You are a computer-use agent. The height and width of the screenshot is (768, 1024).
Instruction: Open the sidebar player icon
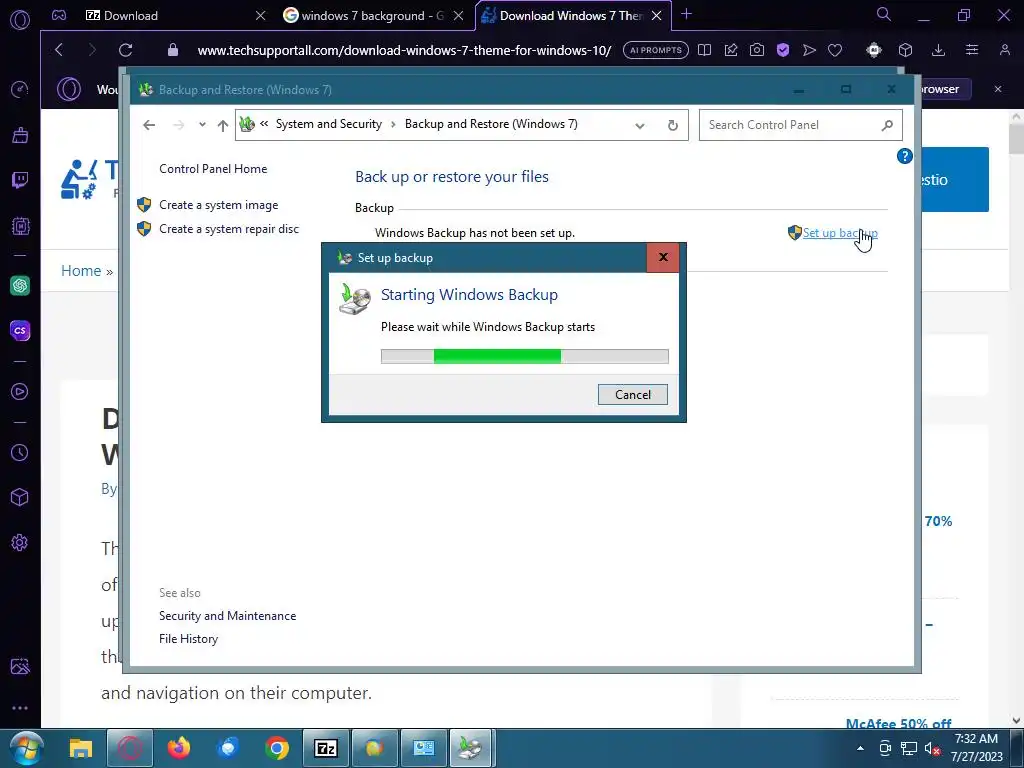click(20, 391)
